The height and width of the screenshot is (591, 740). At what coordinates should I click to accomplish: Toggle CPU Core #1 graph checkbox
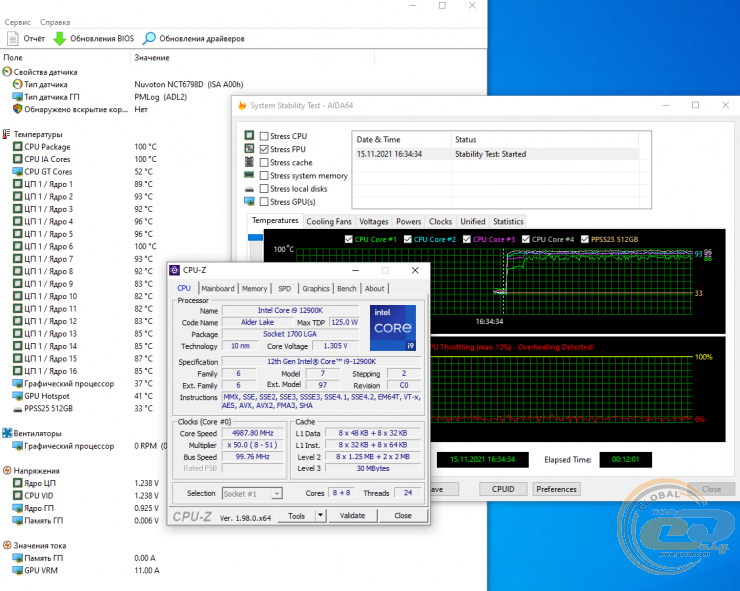tap(349, 239)
